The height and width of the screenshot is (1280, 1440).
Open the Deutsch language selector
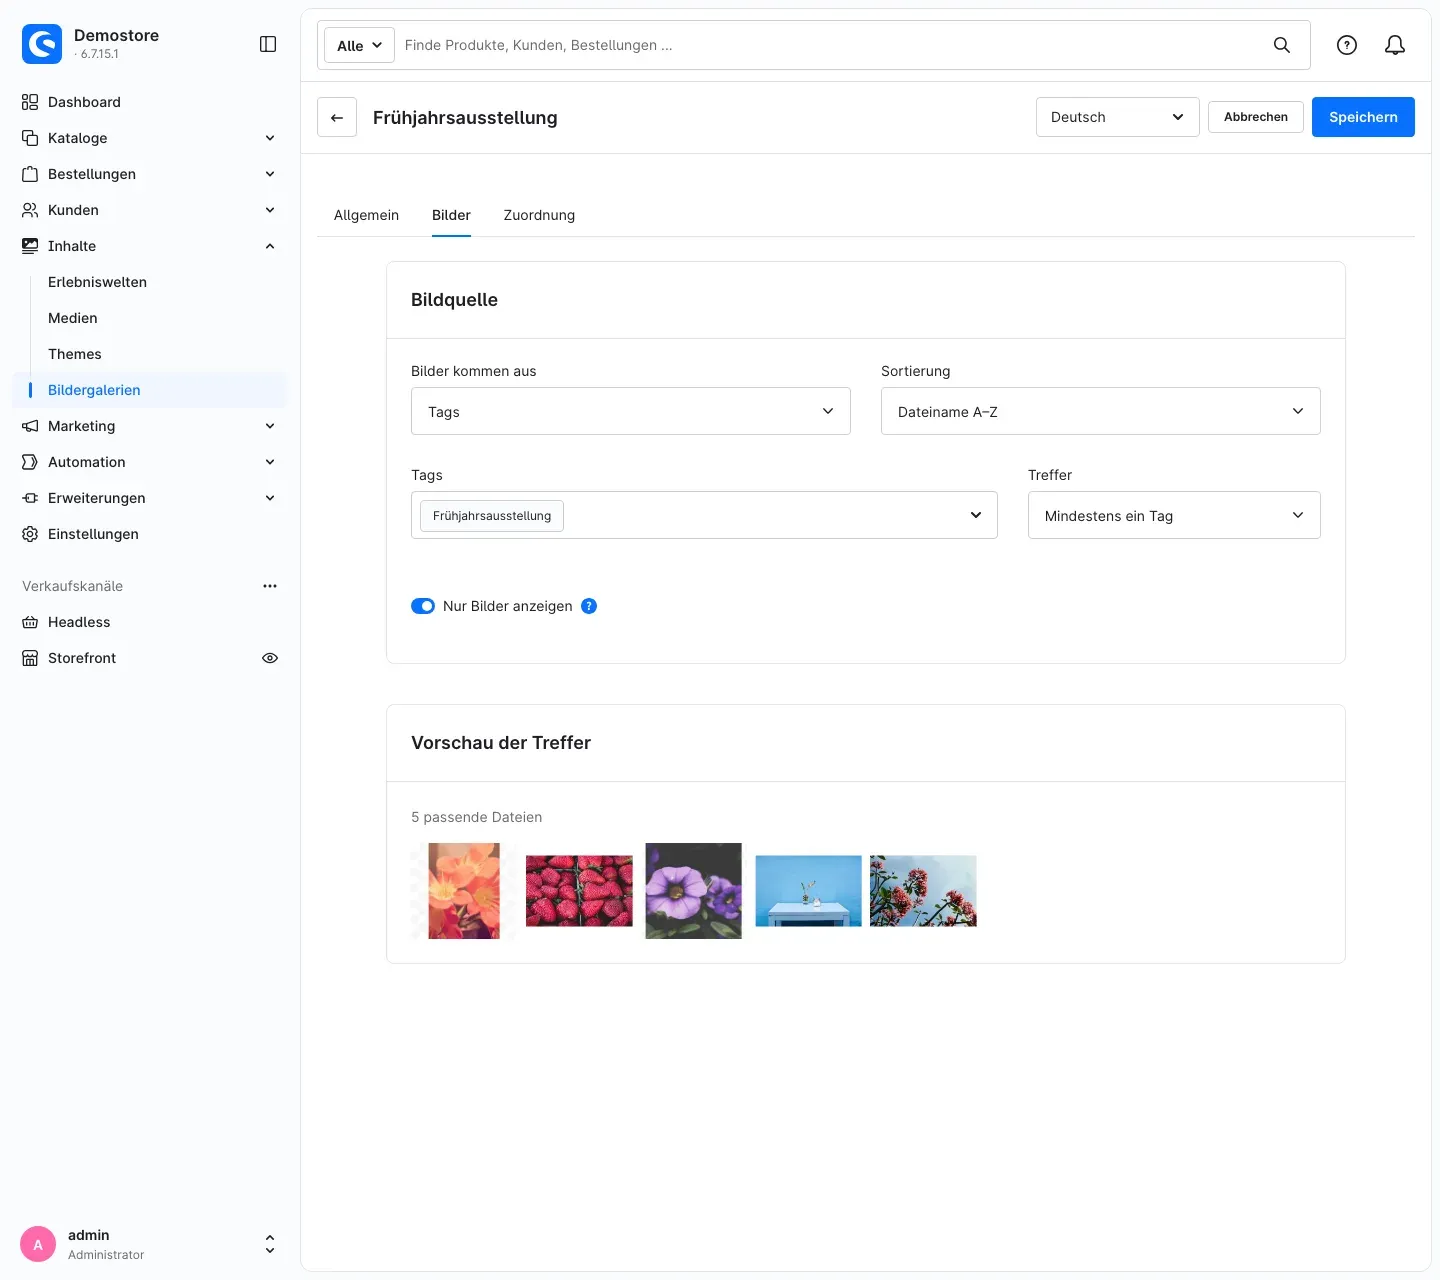tap(1118, 117)
